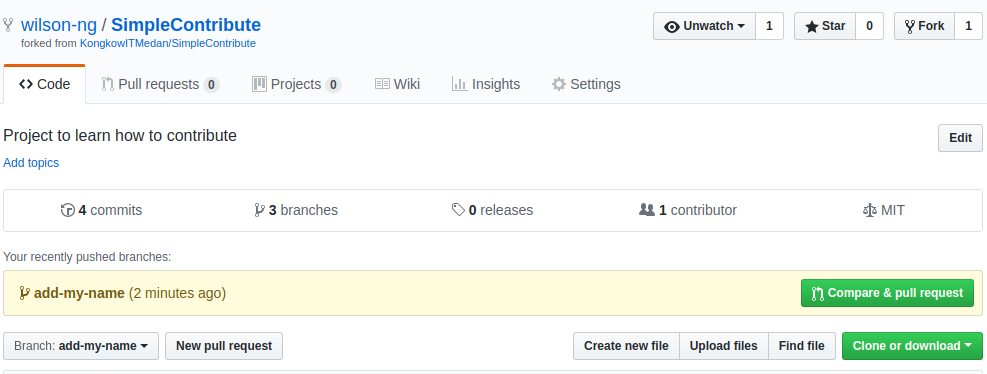Expand the Branch: add-my-name selector
Image resolution: width=987 pixels, height=374 pixels.
pos(81,346)
